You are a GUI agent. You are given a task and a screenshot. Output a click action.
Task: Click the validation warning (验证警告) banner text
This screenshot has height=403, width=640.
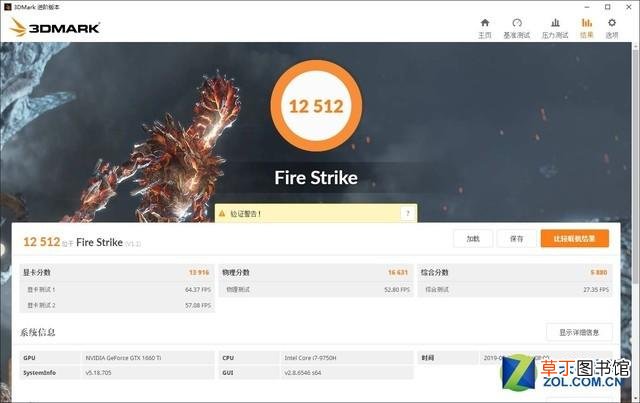click(245, 214)
